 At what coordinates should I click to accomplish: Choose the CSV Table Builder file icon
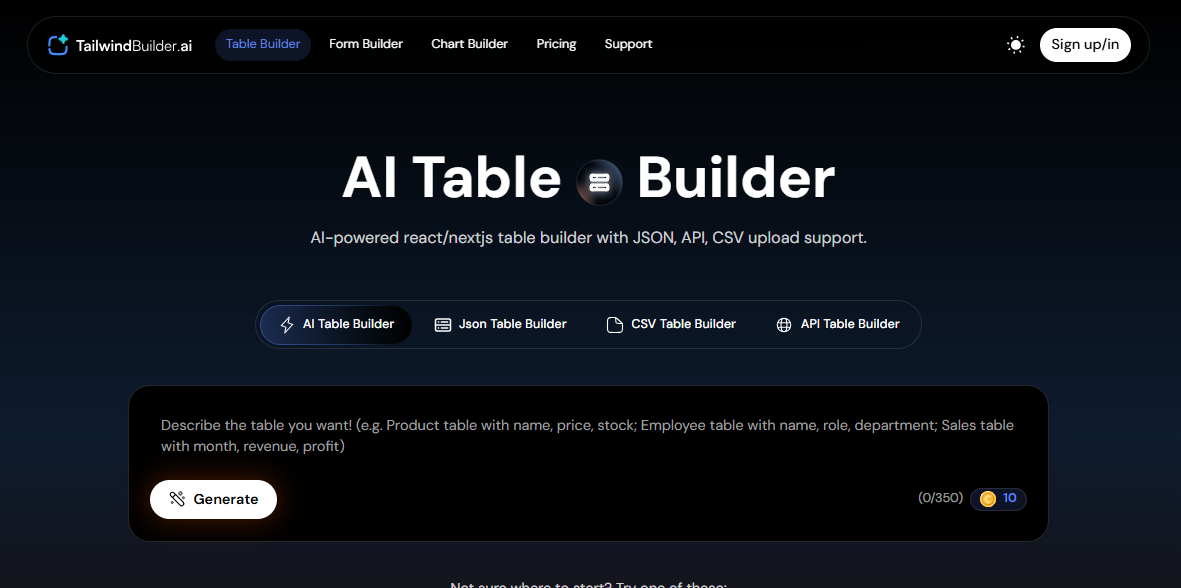[615, 325]
